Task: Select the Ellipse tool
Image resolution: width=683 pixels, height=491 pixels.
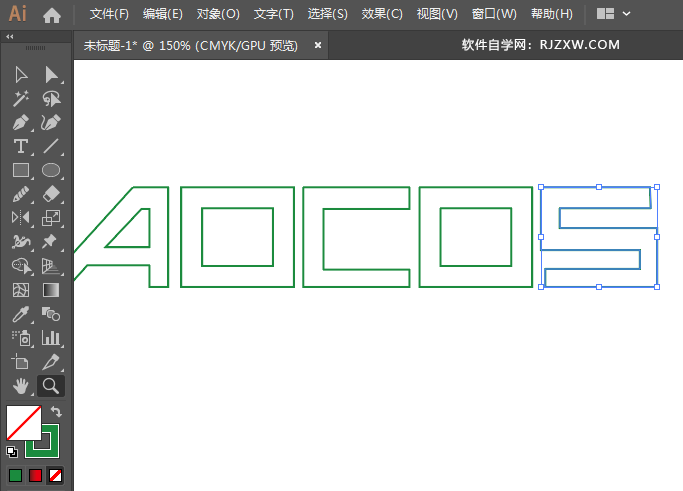Action: pos(51,170)
